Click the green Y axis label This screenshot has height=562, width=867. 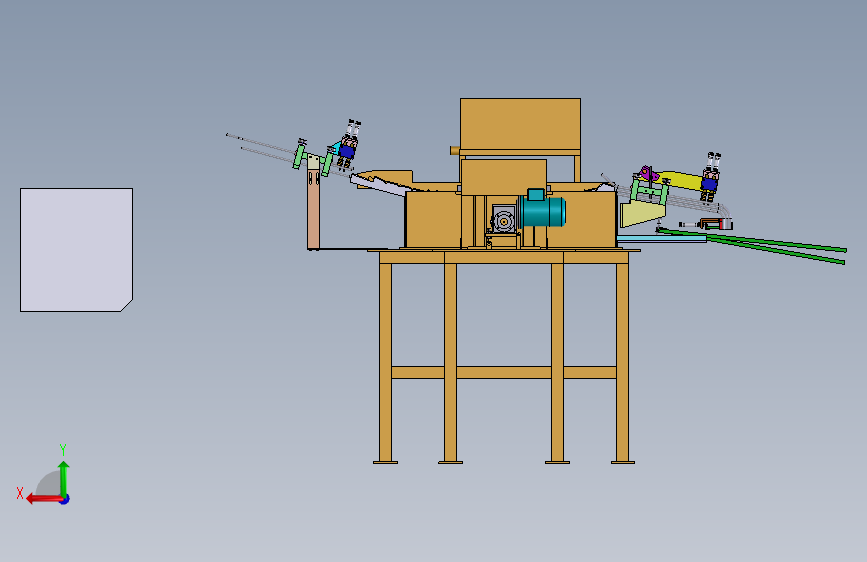63,449
